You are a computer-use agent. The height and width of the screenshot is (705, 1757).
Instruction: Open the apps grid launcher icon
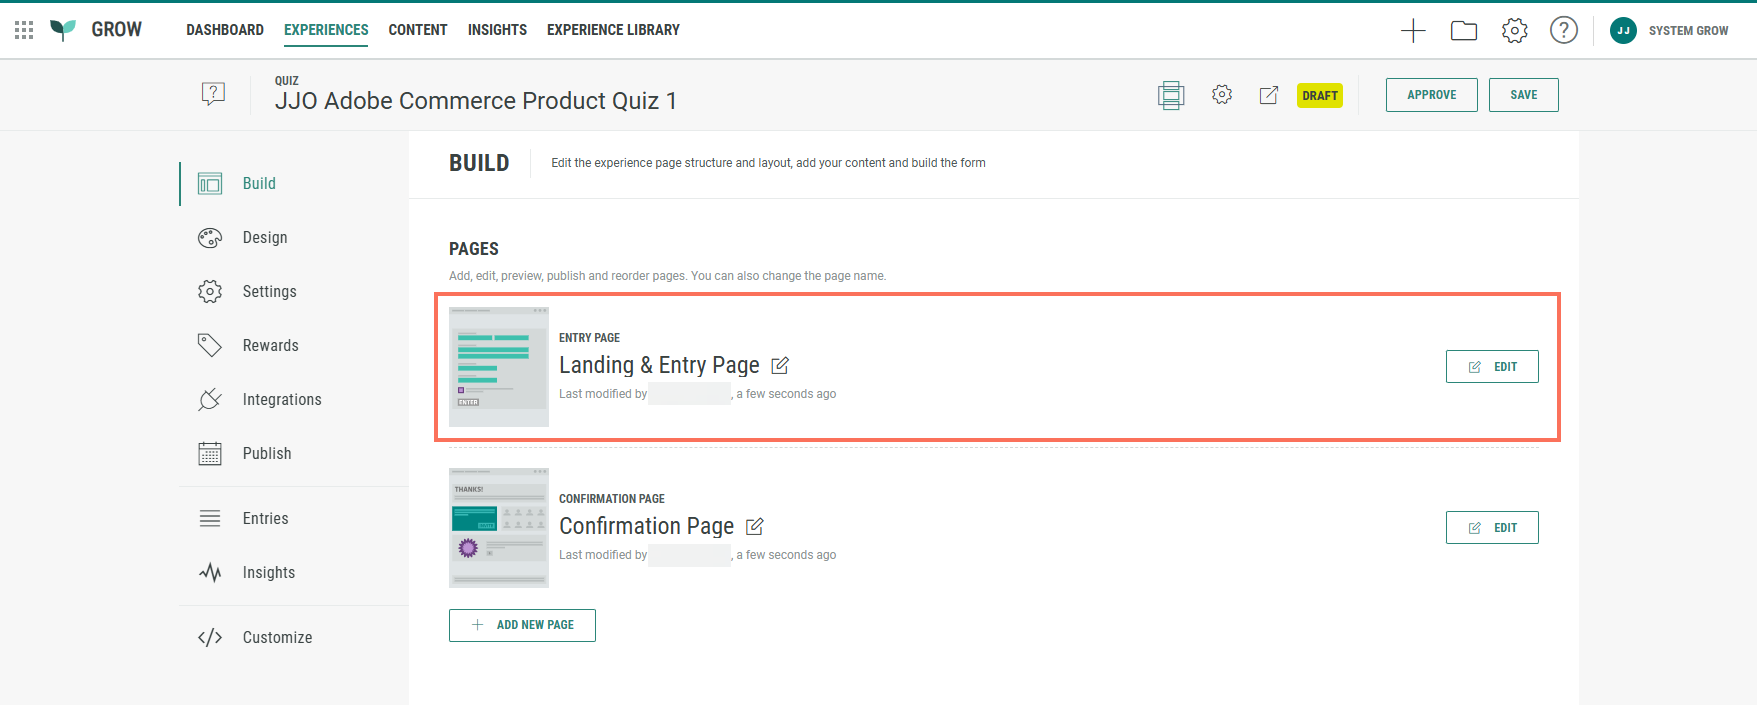24,30
